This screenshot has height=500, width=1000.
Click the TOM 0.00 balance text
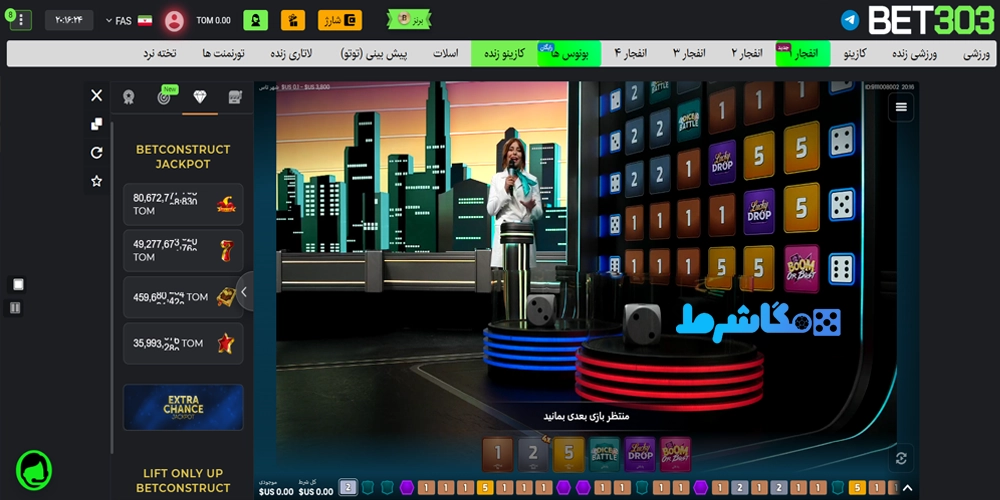click(x=214, y=20)
